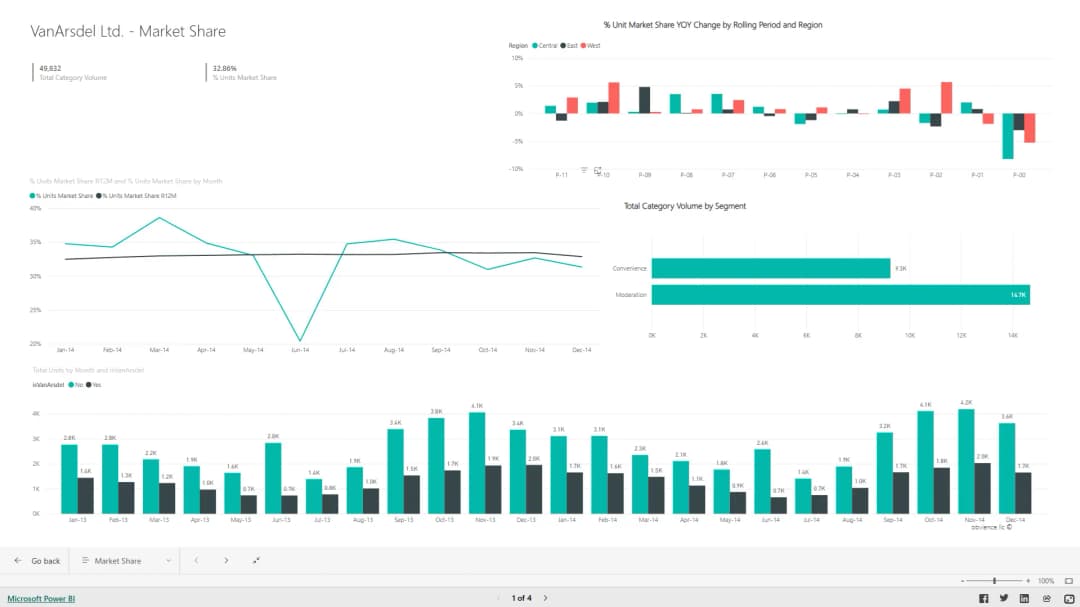This screenshot has height=607, width=1080.
Task: Click the previous page arrow beside 1 of 4
Action: coord(499,598)
